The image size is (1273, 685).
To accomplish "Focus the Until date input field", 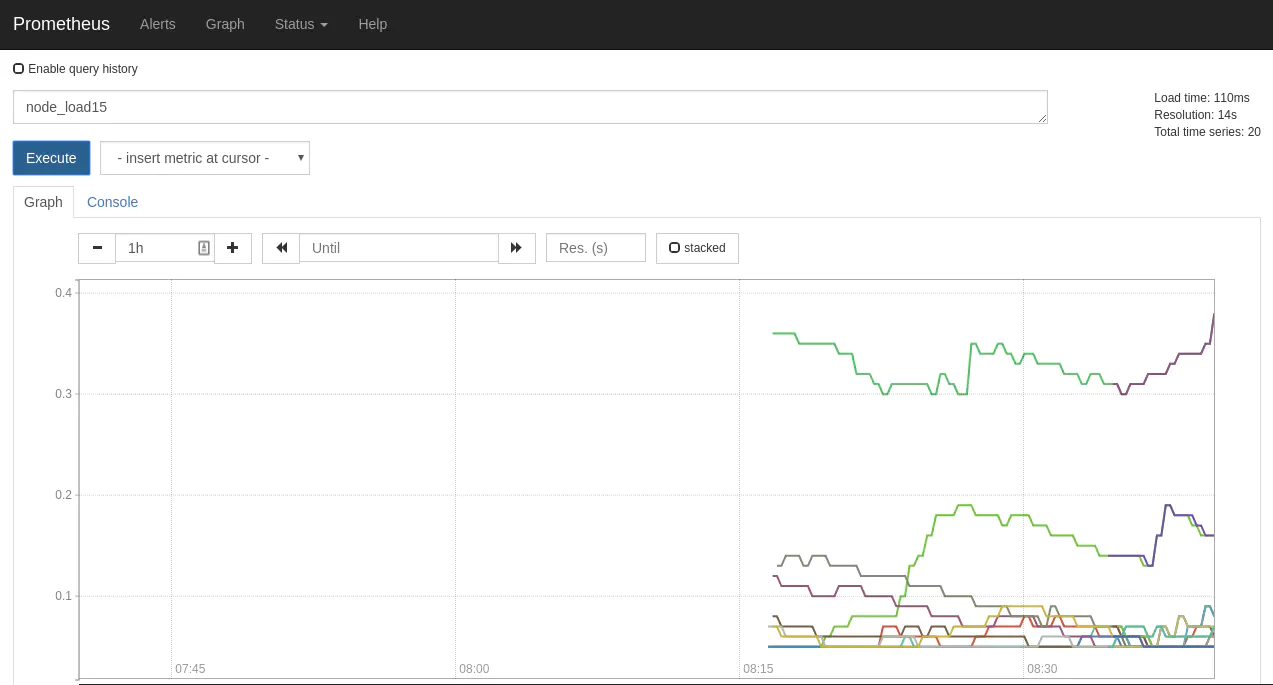I will (398, 248).
